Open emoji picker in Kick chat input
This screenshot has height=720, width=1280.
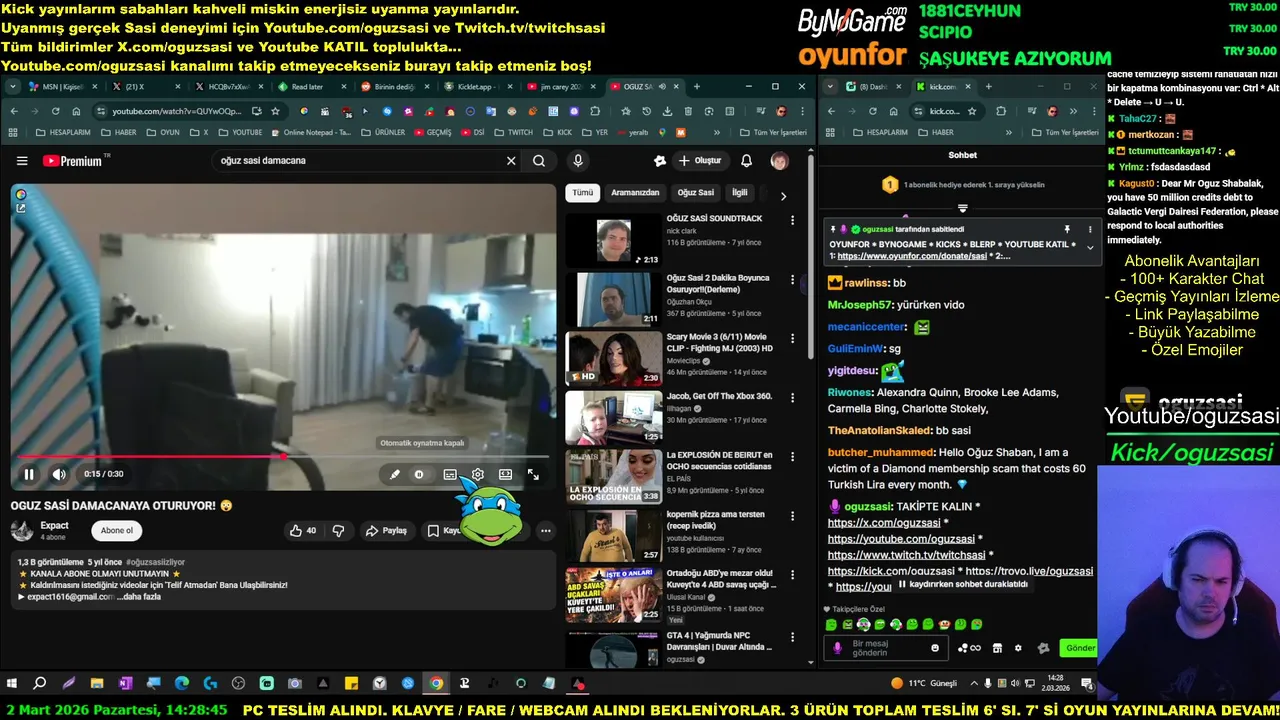935,648
